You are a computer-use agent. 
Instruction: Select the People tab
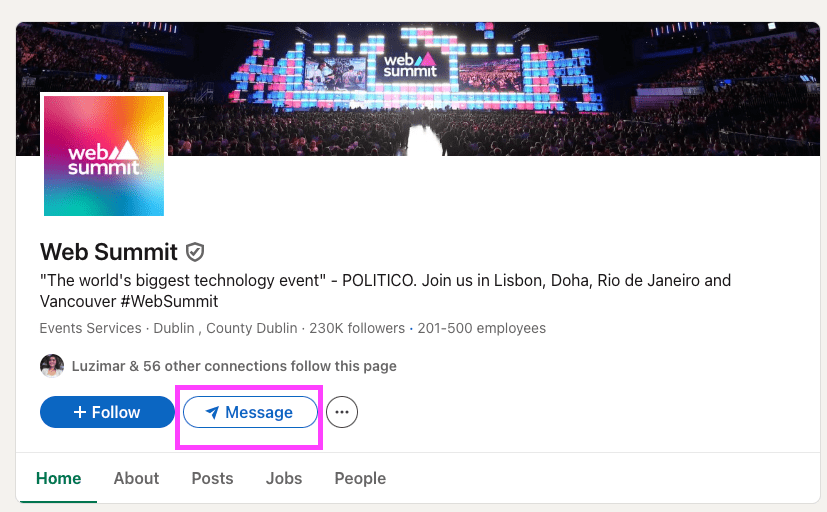click(360, 478)
